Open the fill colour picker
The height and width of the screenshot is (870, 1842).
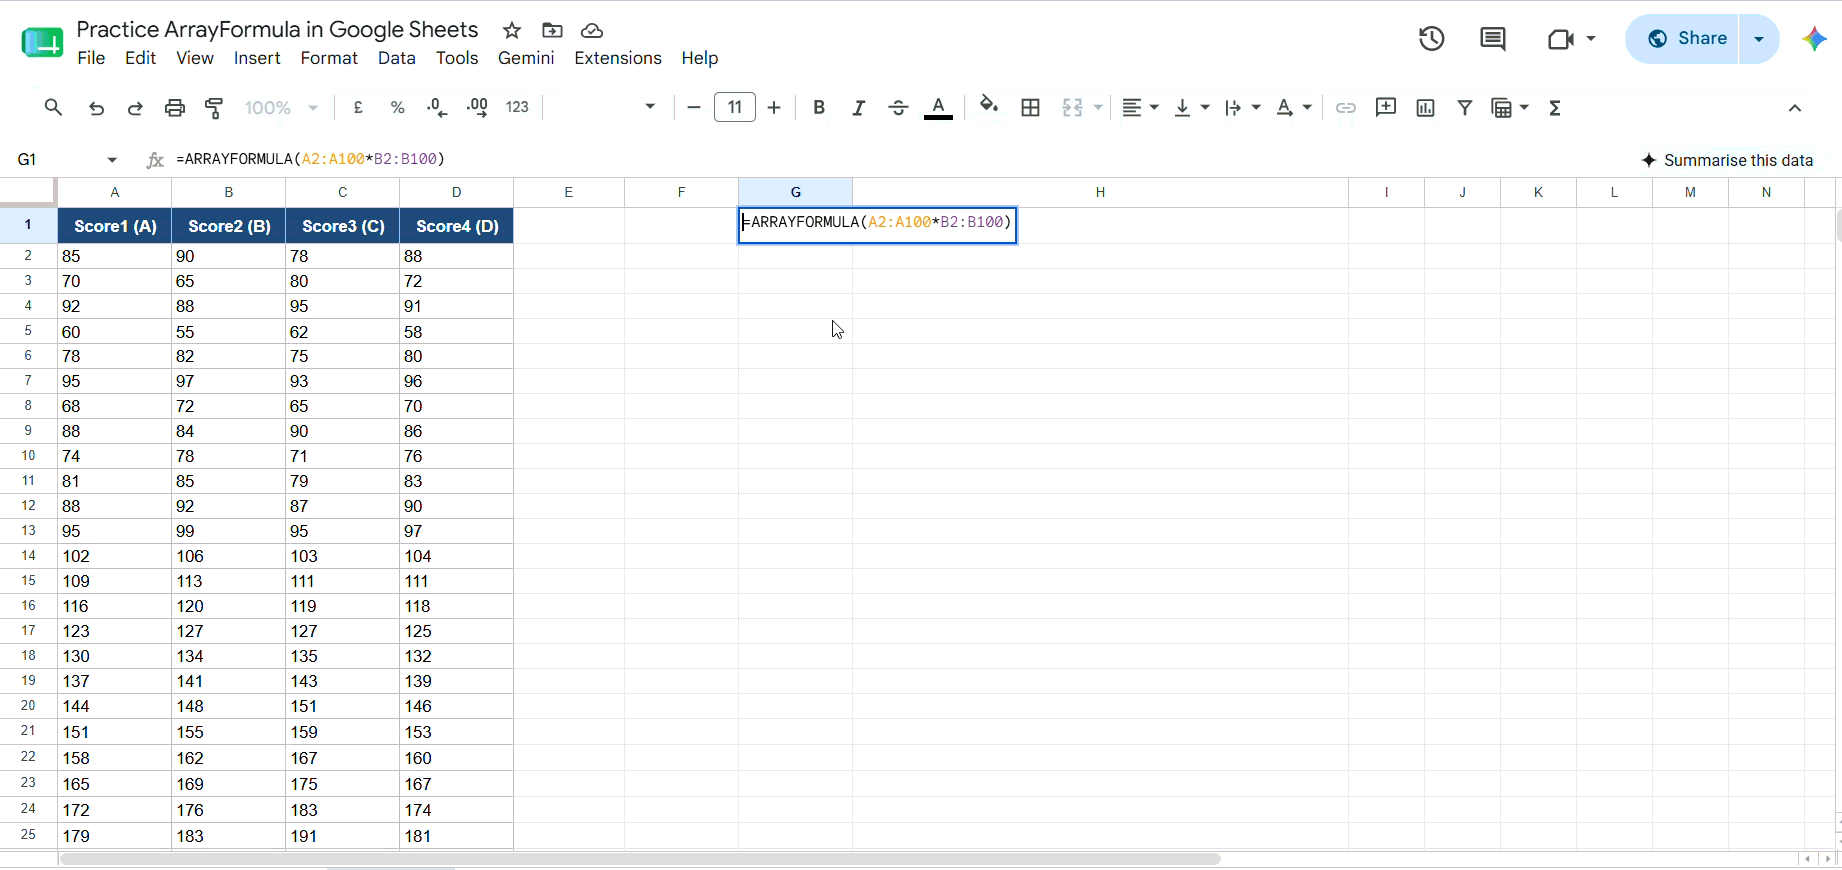989,106
